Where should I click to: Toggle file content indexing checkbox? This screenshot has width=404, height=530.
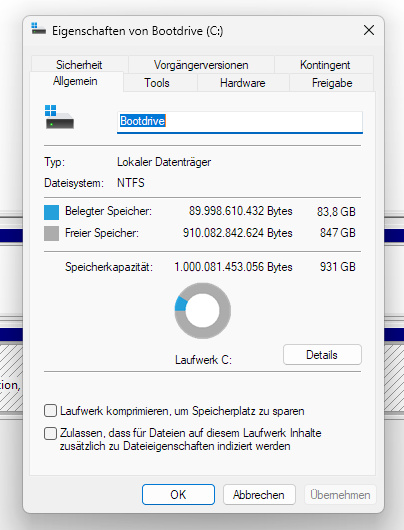pos(50,433)
